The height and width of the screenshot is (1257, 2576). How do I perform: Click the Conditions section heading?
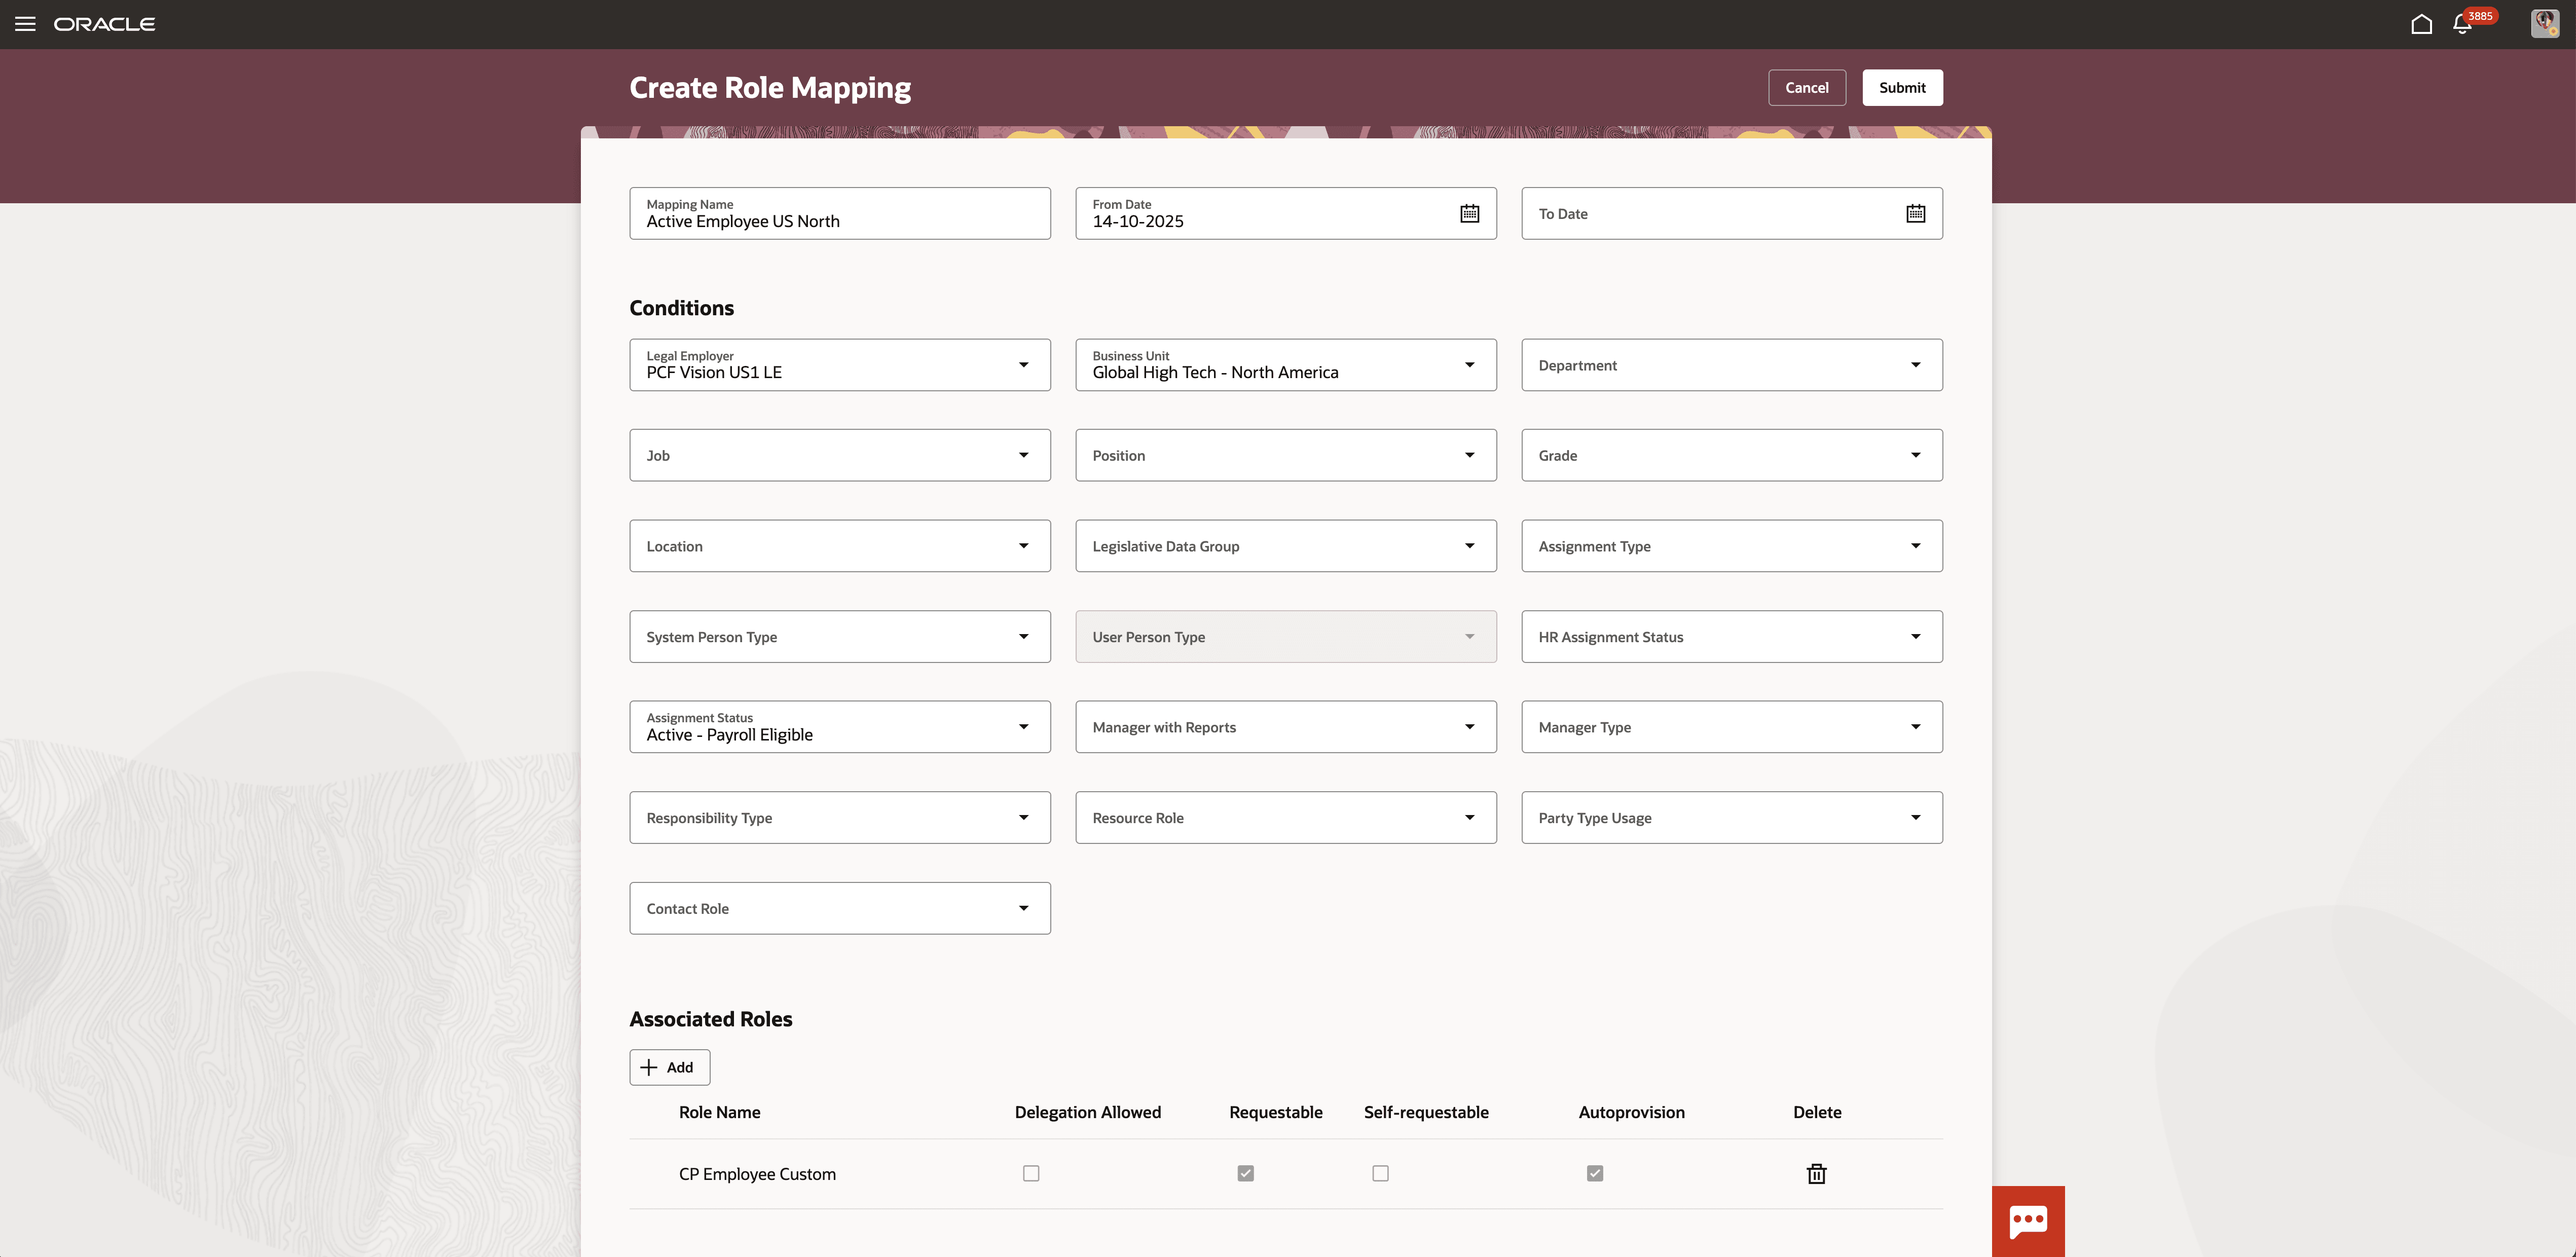click(x=681, y=307)
